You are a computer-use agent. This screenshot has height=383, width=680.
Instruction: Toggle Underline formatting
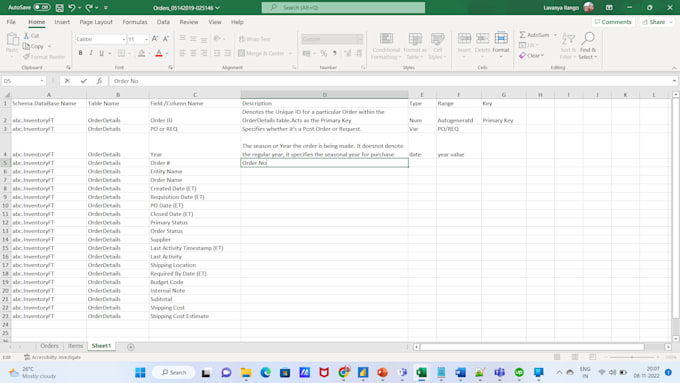tap(101, 53)
